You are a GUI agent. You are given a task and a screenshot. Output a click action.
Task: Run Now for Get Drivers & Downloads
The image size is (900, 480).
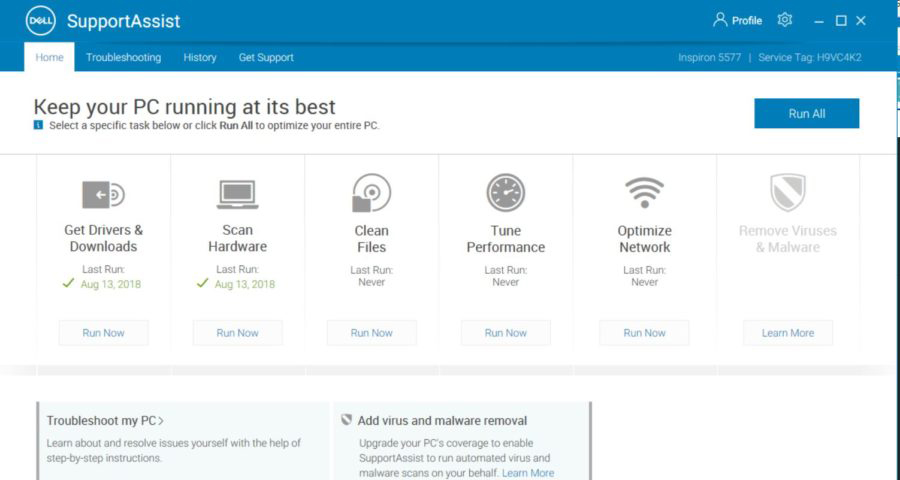103,333
